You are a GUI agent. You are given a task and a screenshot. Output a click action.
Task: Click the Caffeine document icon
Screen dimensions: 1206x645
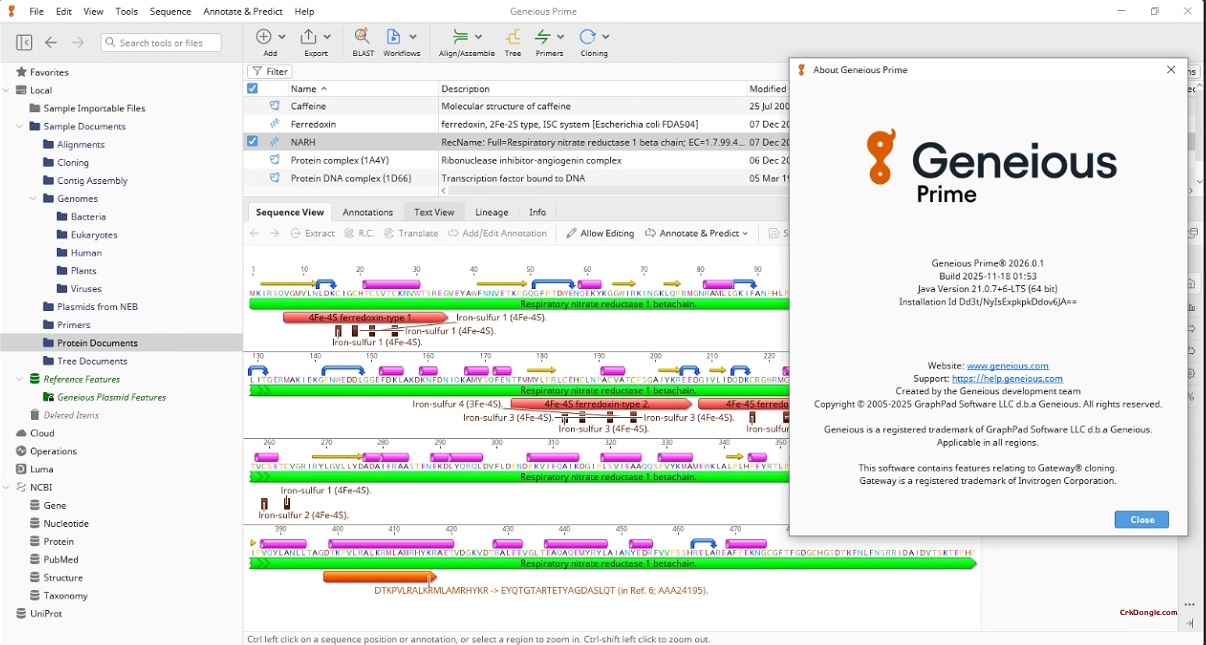[x=275, y=106]
